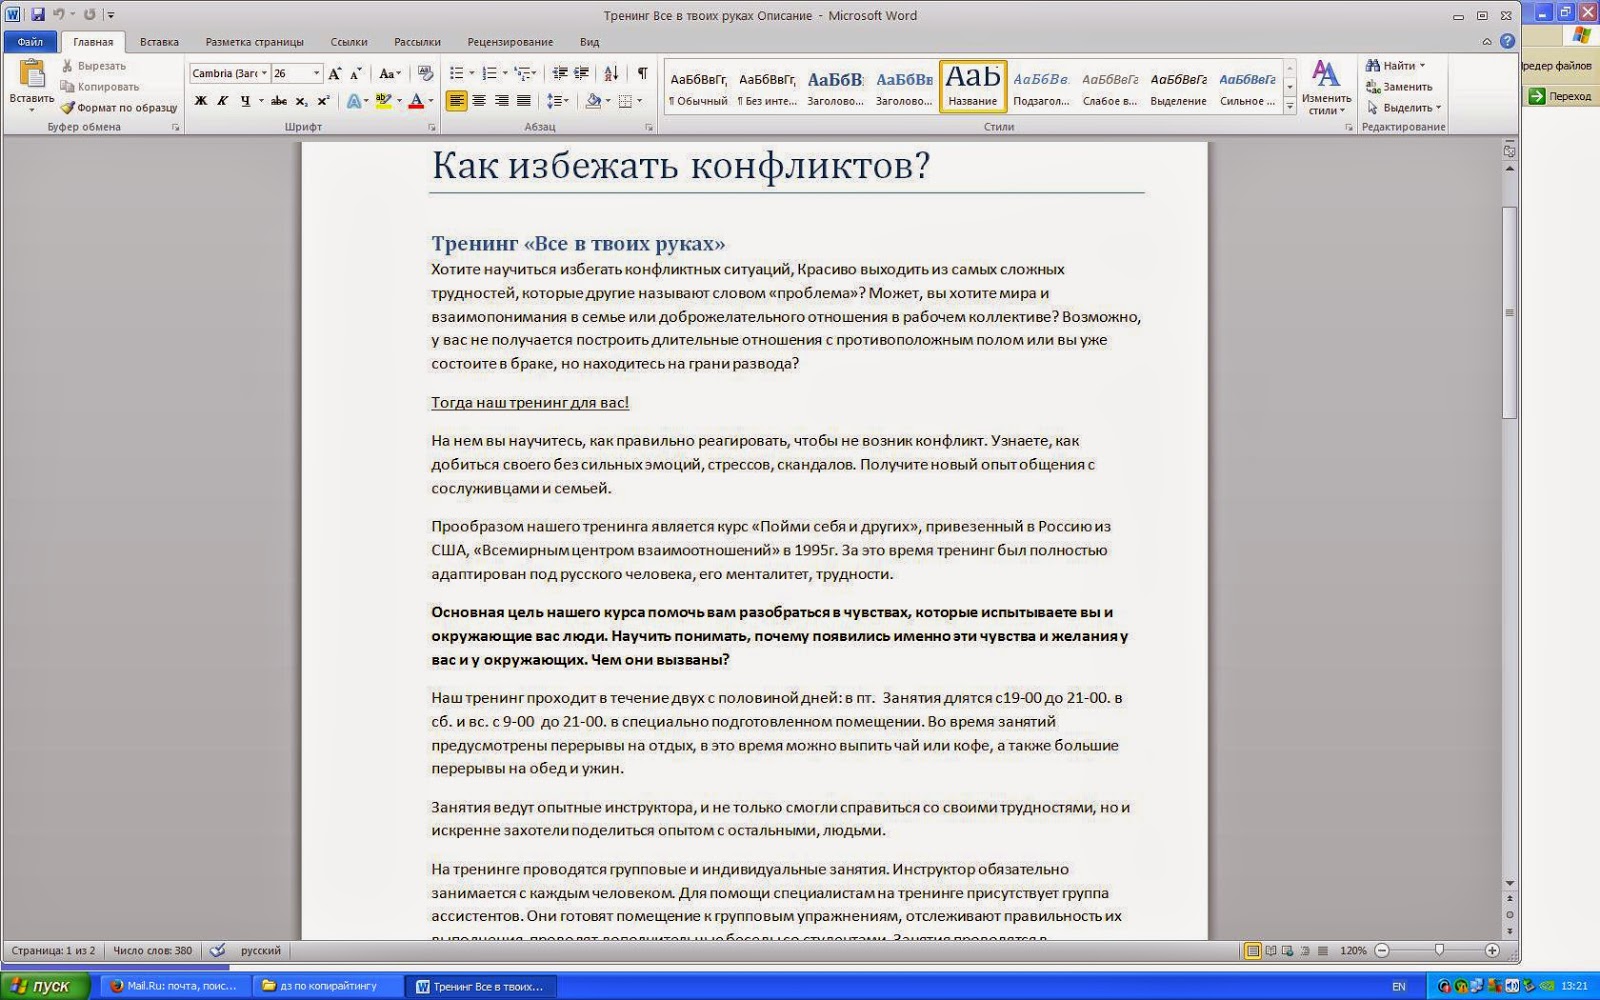Click Заменить to replace text

1399,87
